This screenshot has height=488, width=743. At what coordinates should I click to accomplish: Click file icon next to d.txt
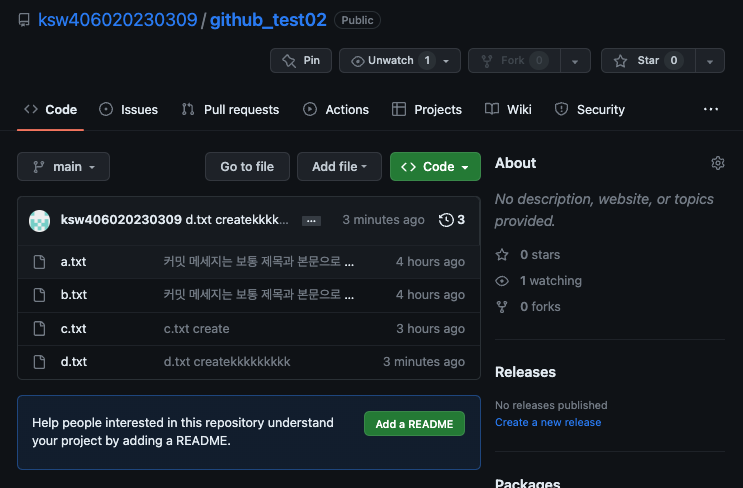coord(39,361)
